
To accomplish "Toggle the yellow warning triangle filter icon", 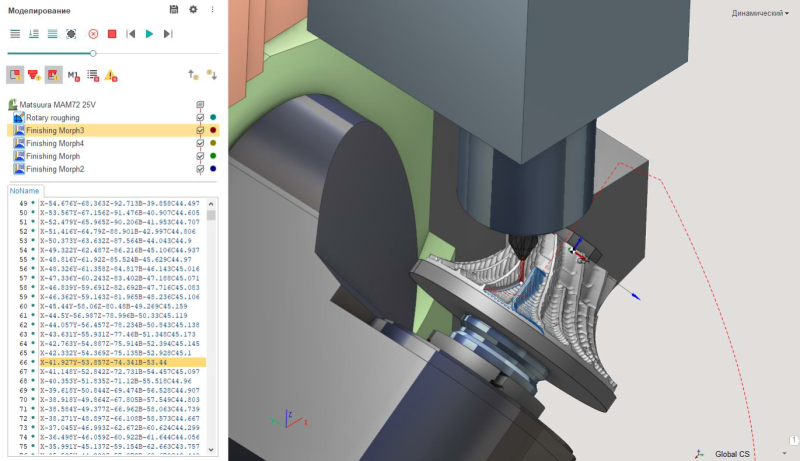I will (111, 75).
